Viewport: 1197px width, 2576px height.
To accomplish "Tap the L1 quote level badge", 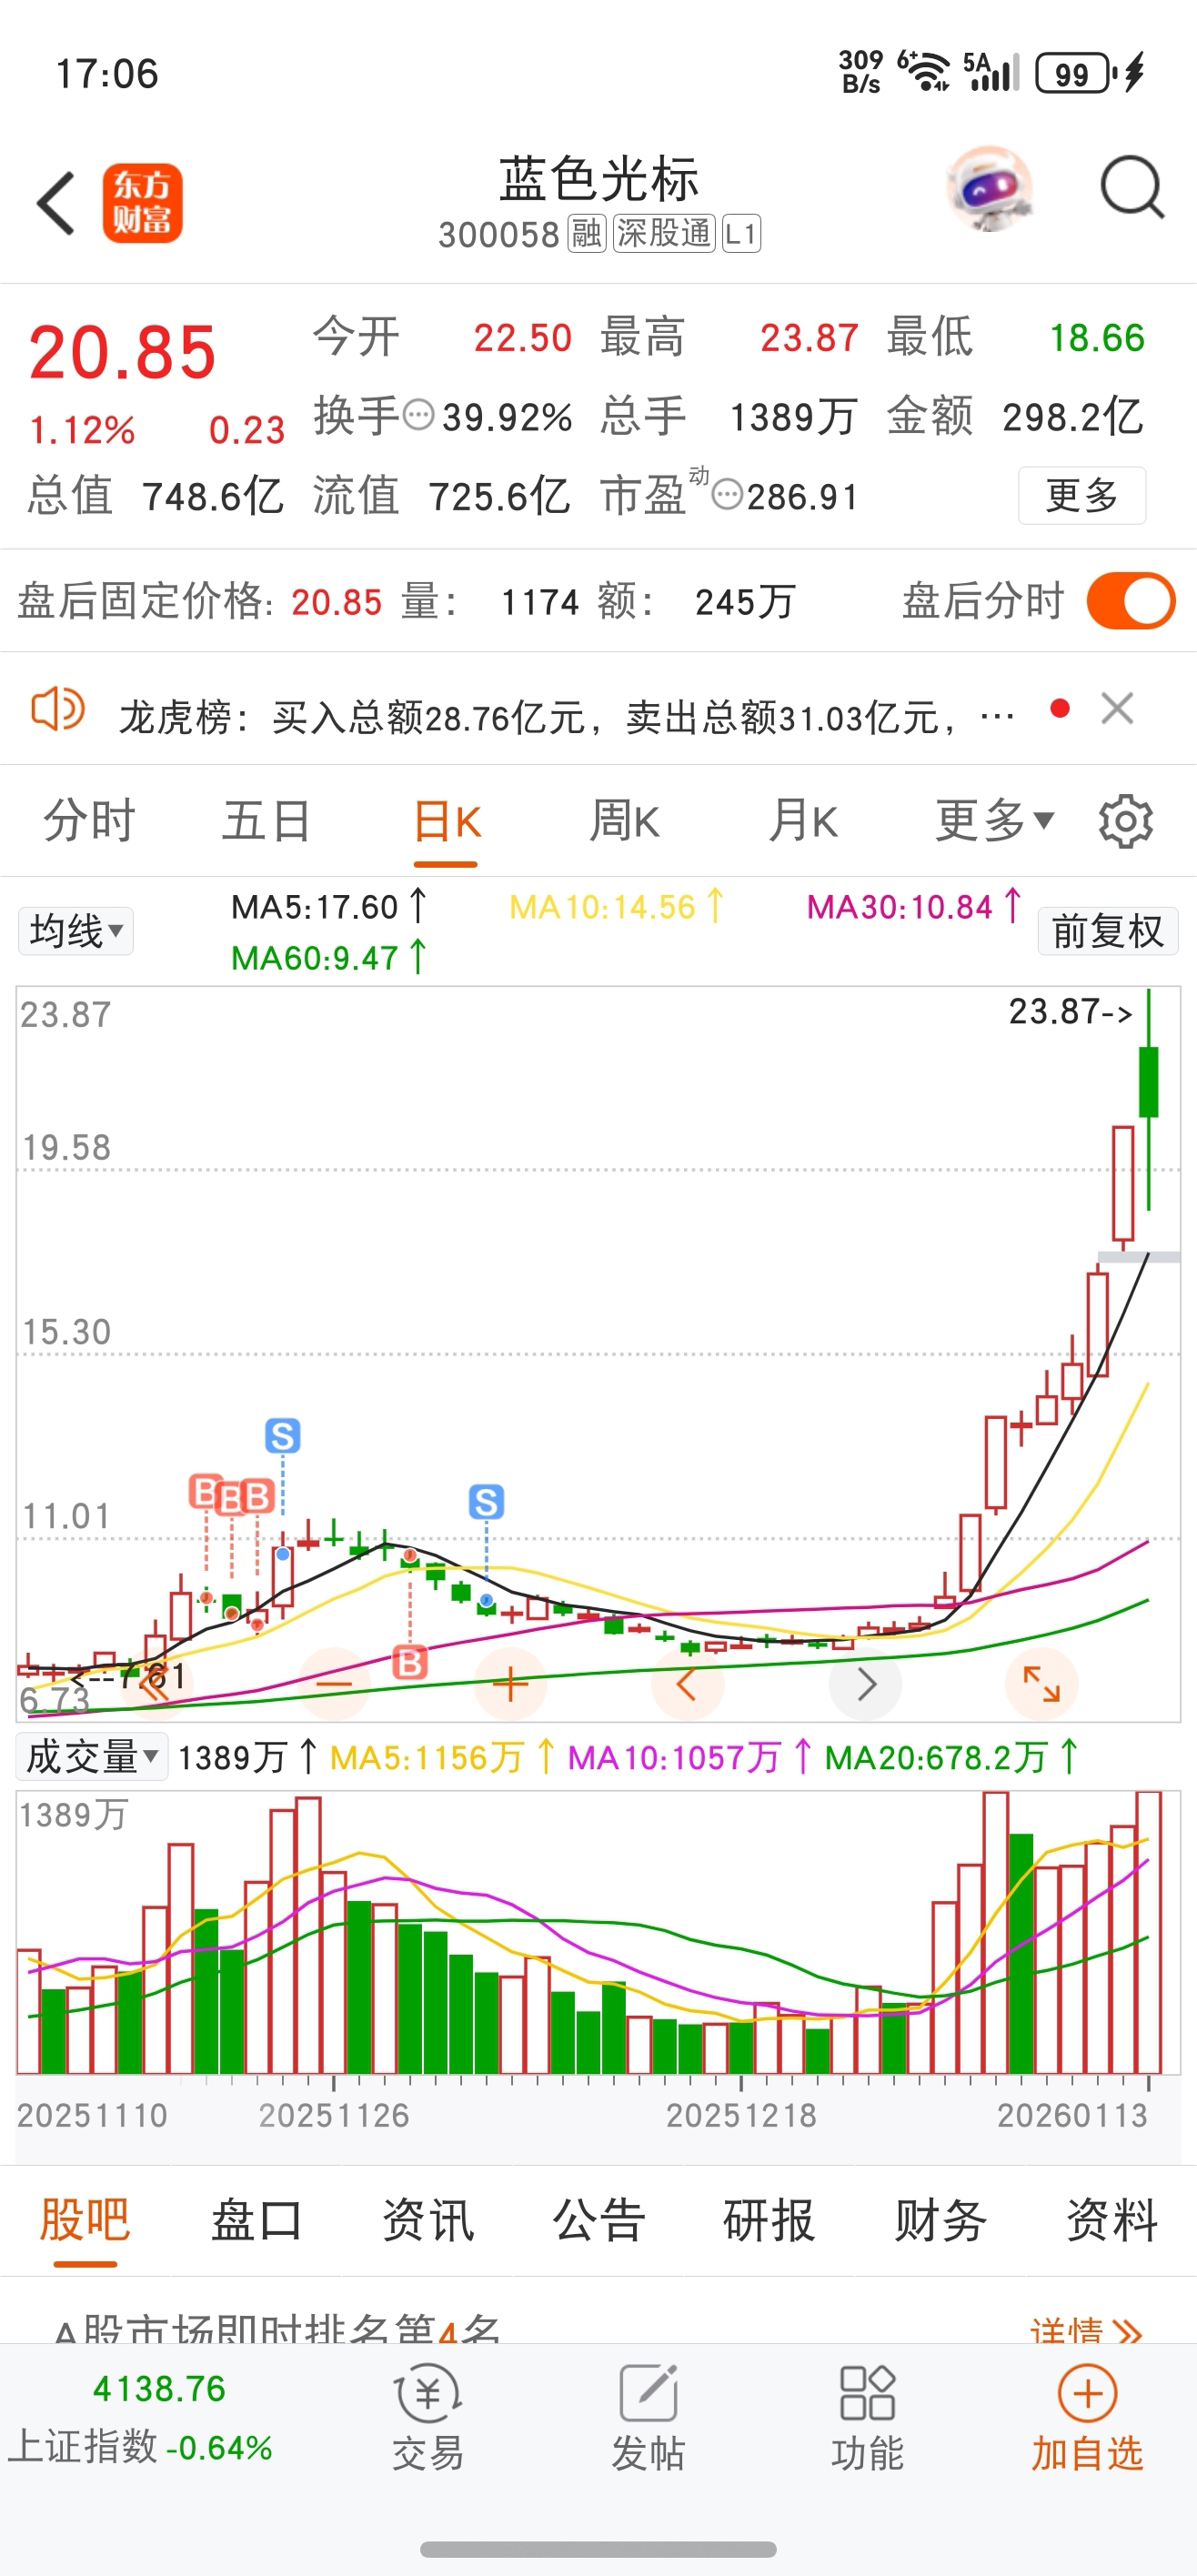I will point(741,234).
